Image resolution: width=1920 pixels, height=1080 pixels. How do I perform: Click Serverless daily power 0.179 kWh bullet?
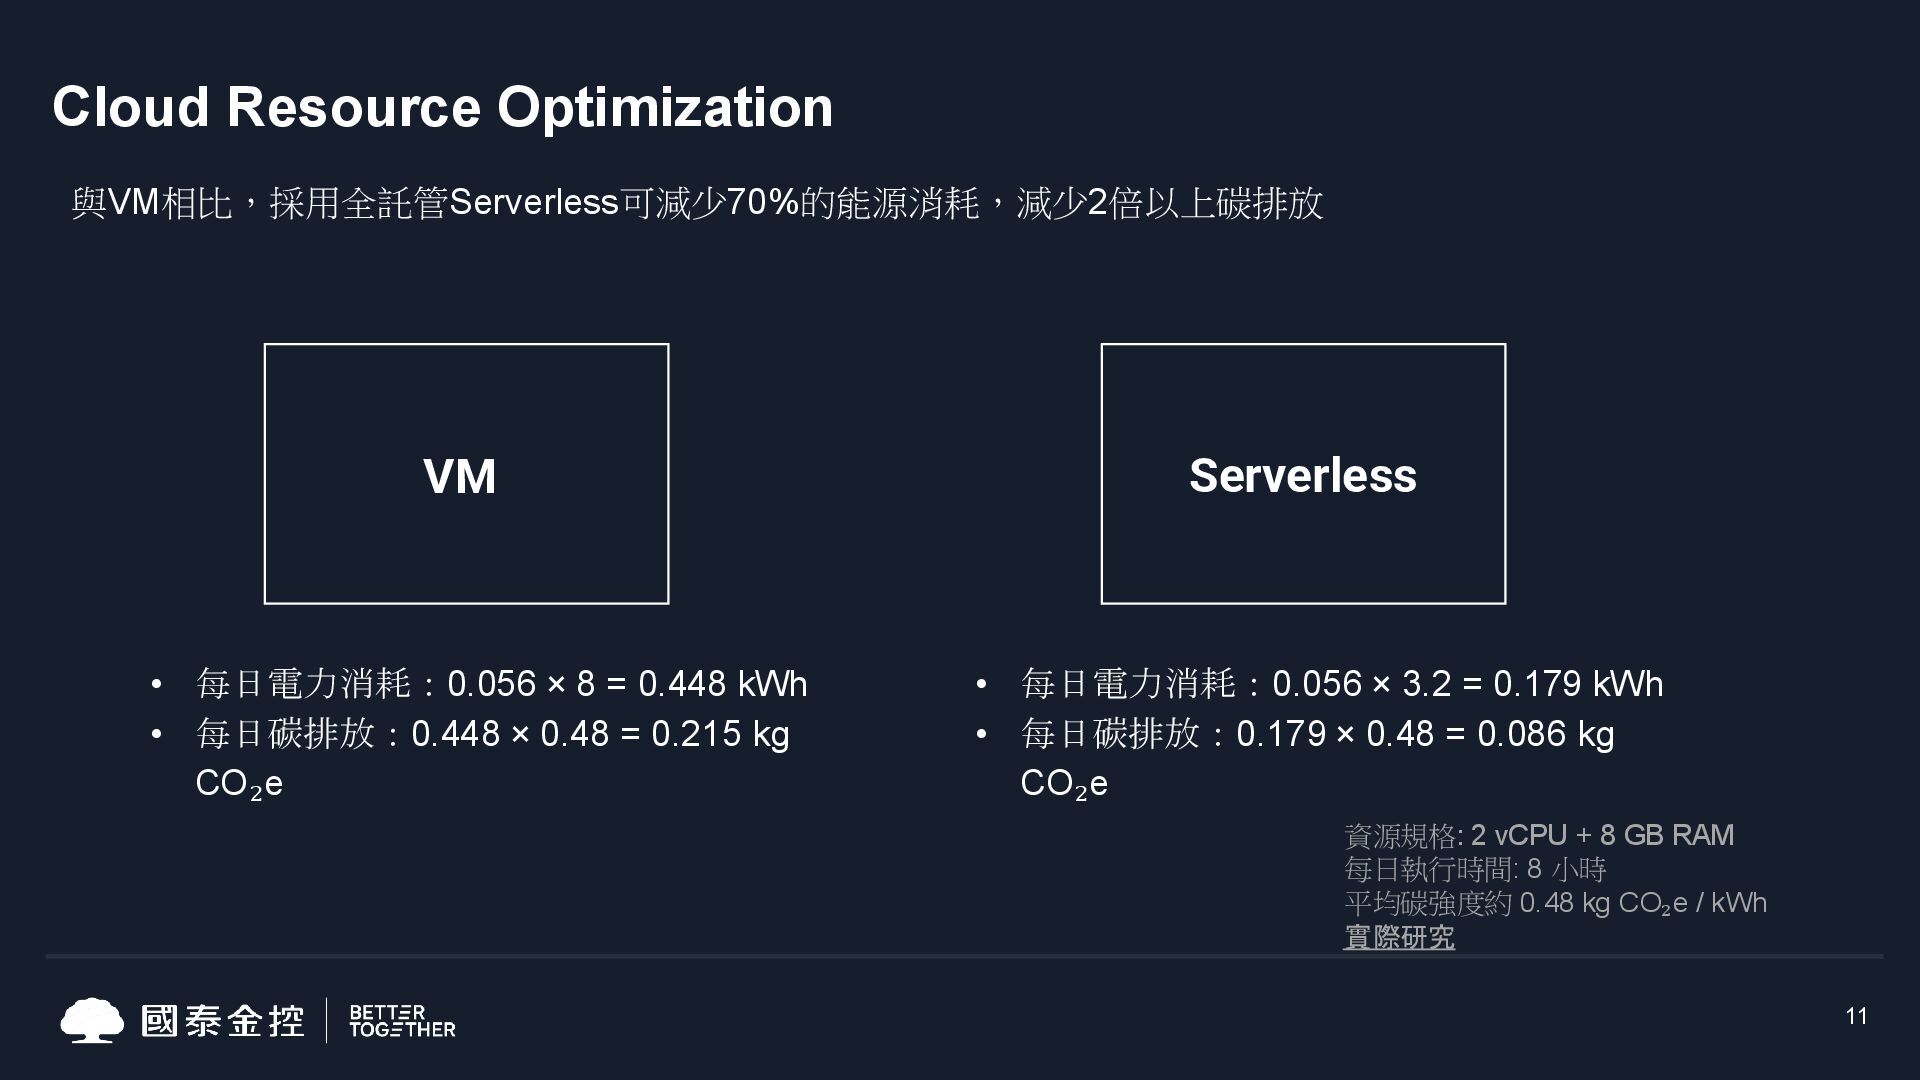1342,684
